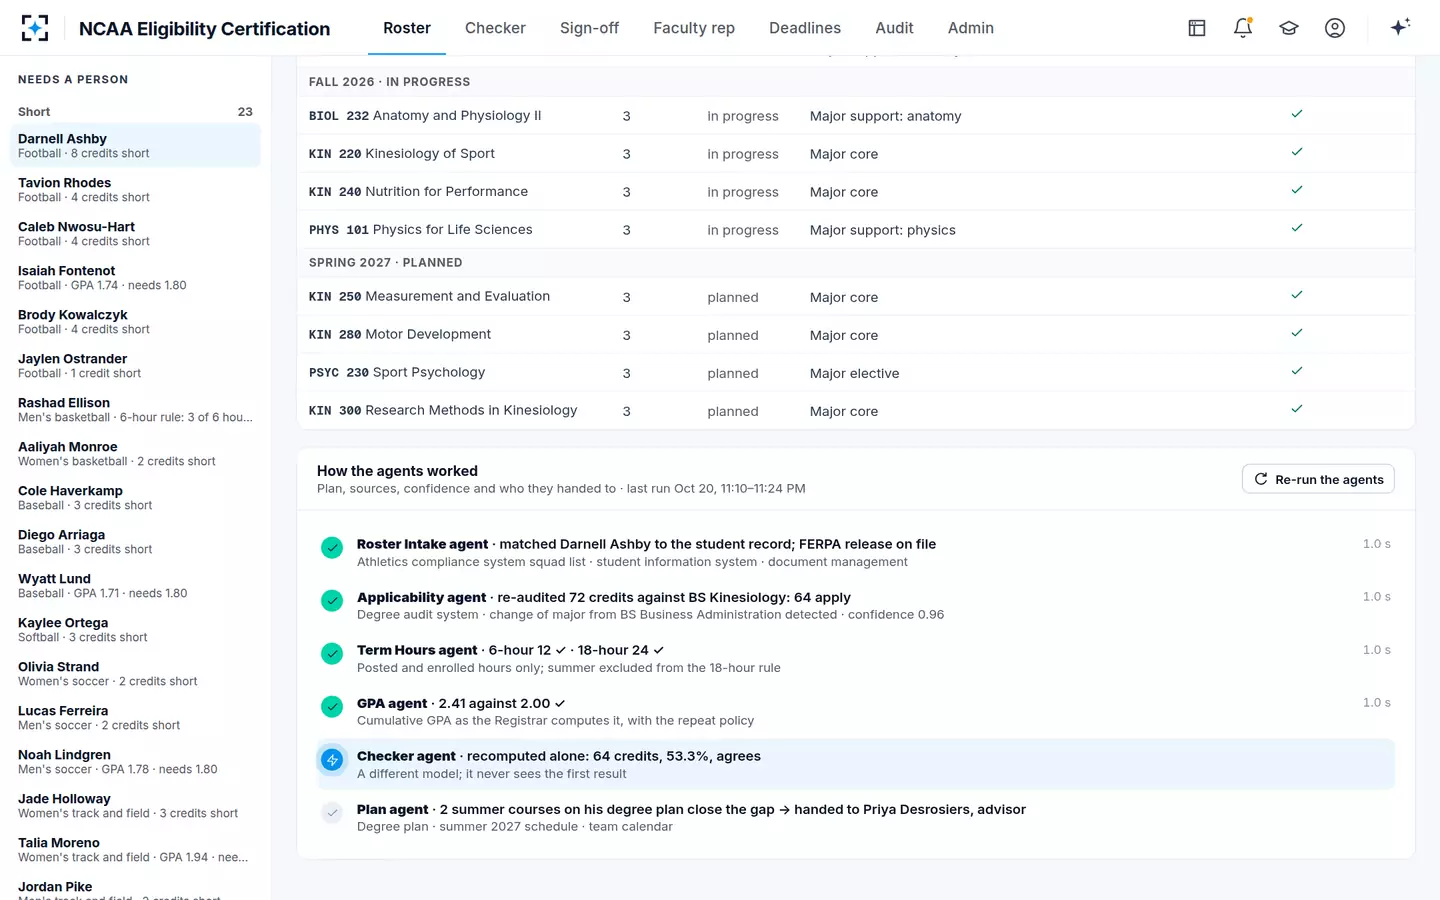Select Wyatt Lund in the list

[135, 585]
